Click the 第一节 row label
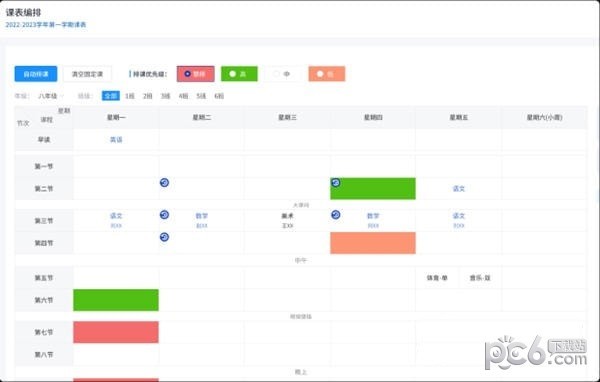 point(44,166)
